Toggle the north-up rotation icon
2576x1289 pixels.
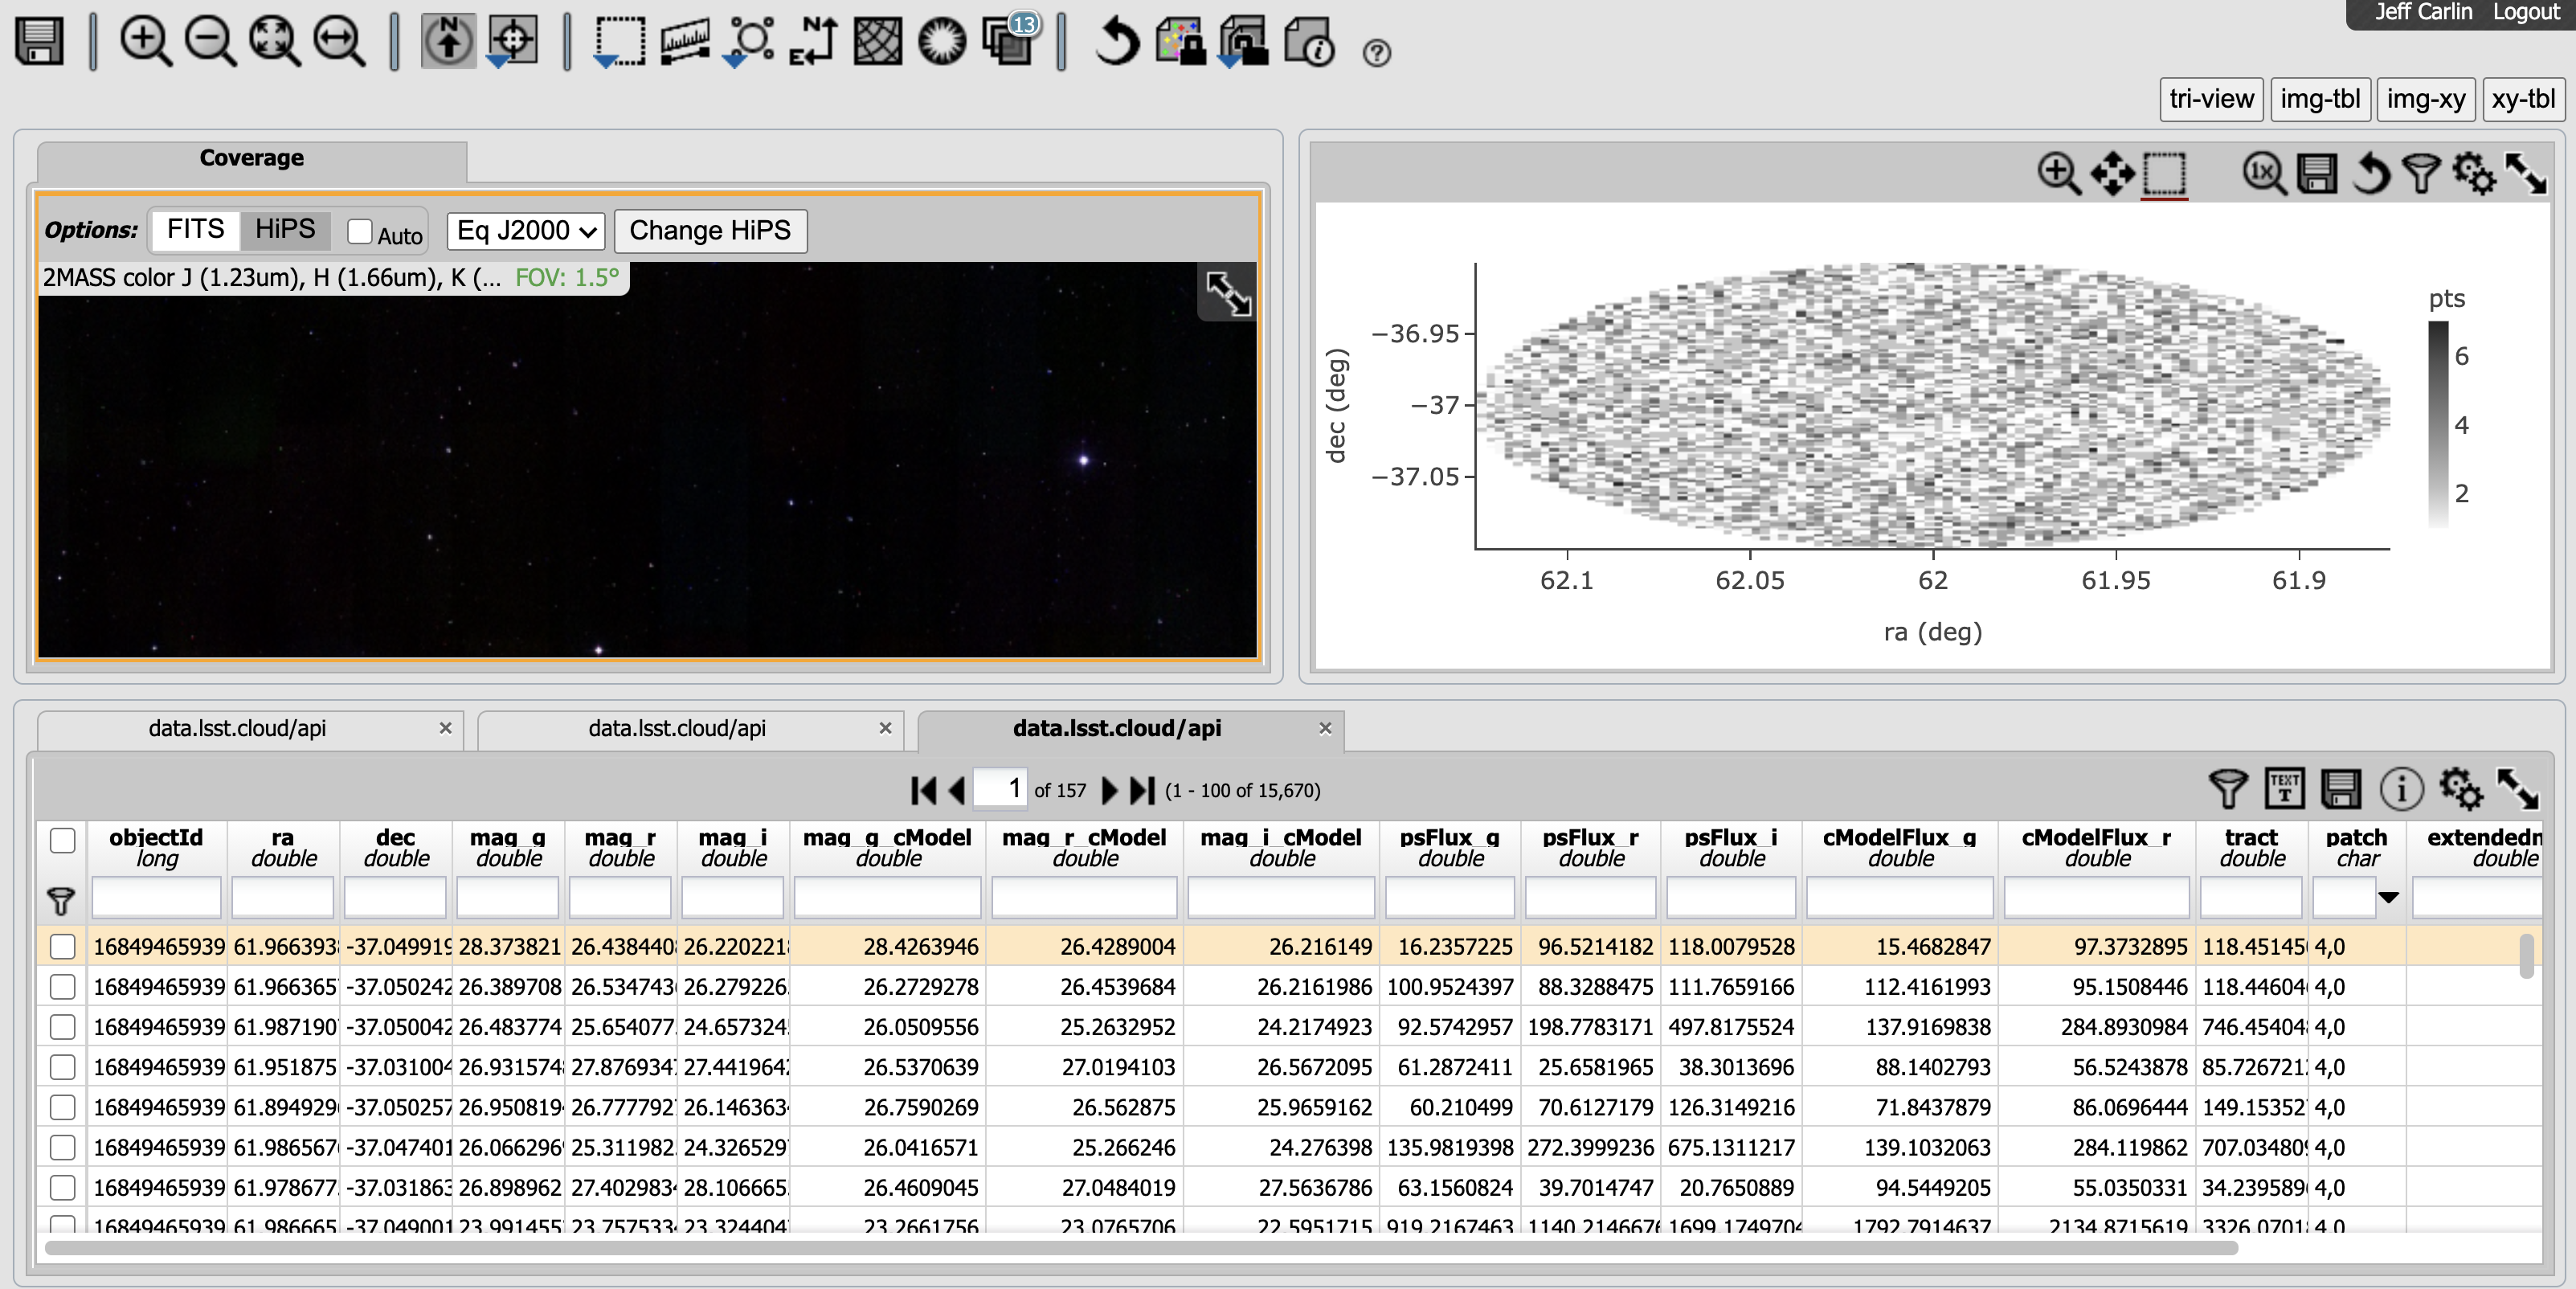tap(448, 42)
